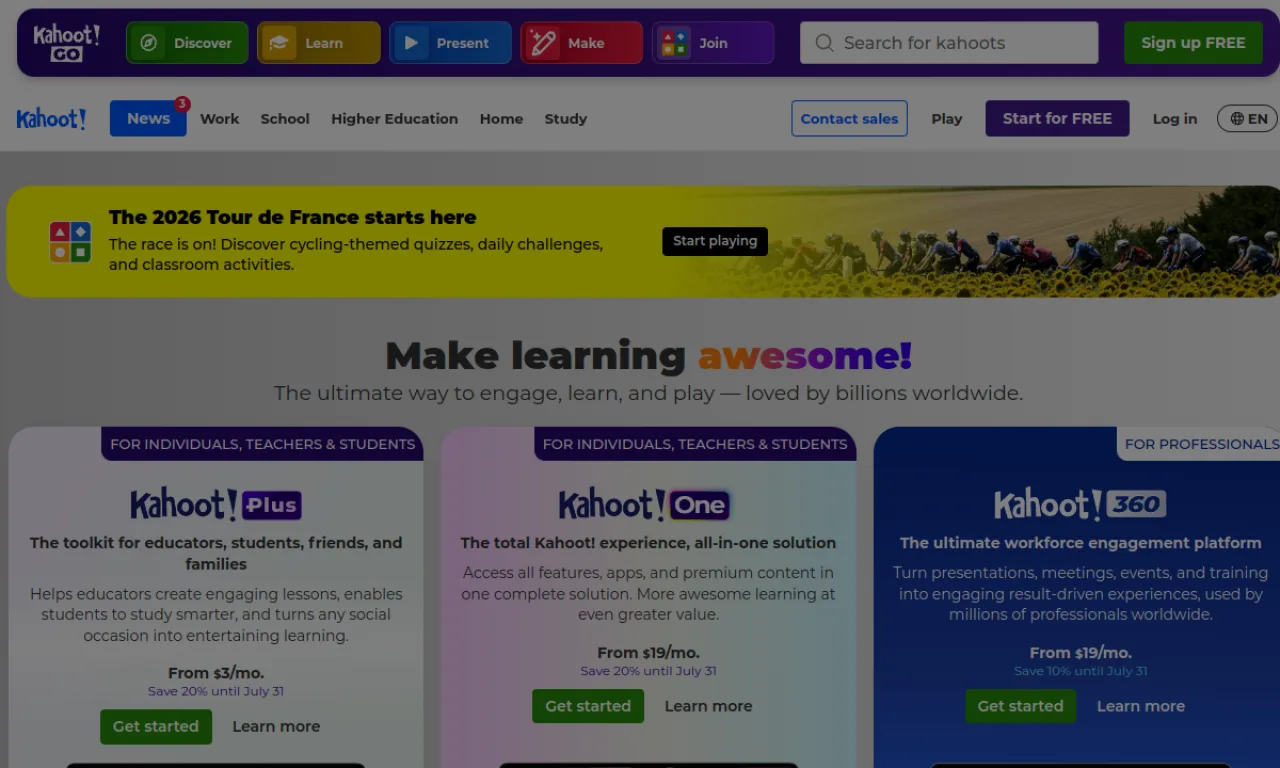This screenshot has height=768, width=1280.
Task: Open the Higher Education menu
Action: (394, 118)
